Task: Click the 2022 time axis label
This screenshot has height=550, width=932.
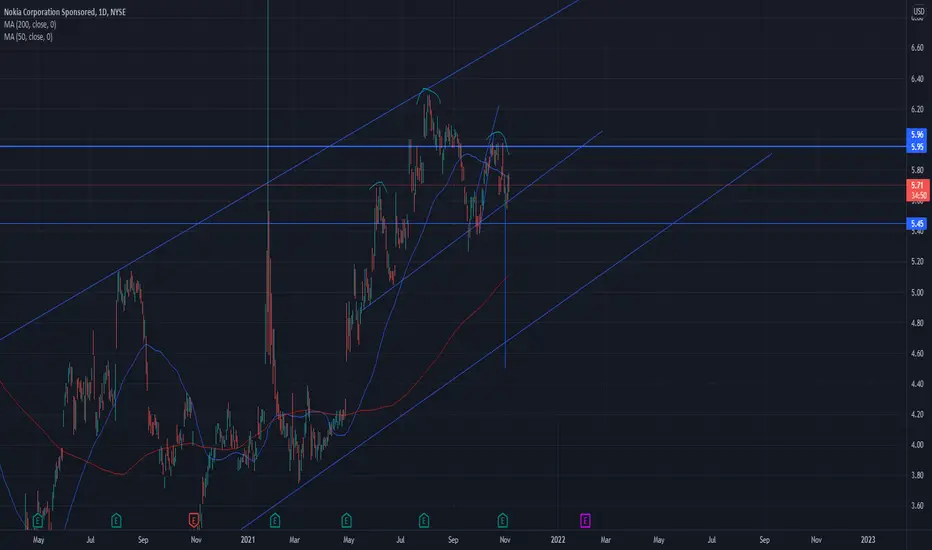Action: coord(558,540)
